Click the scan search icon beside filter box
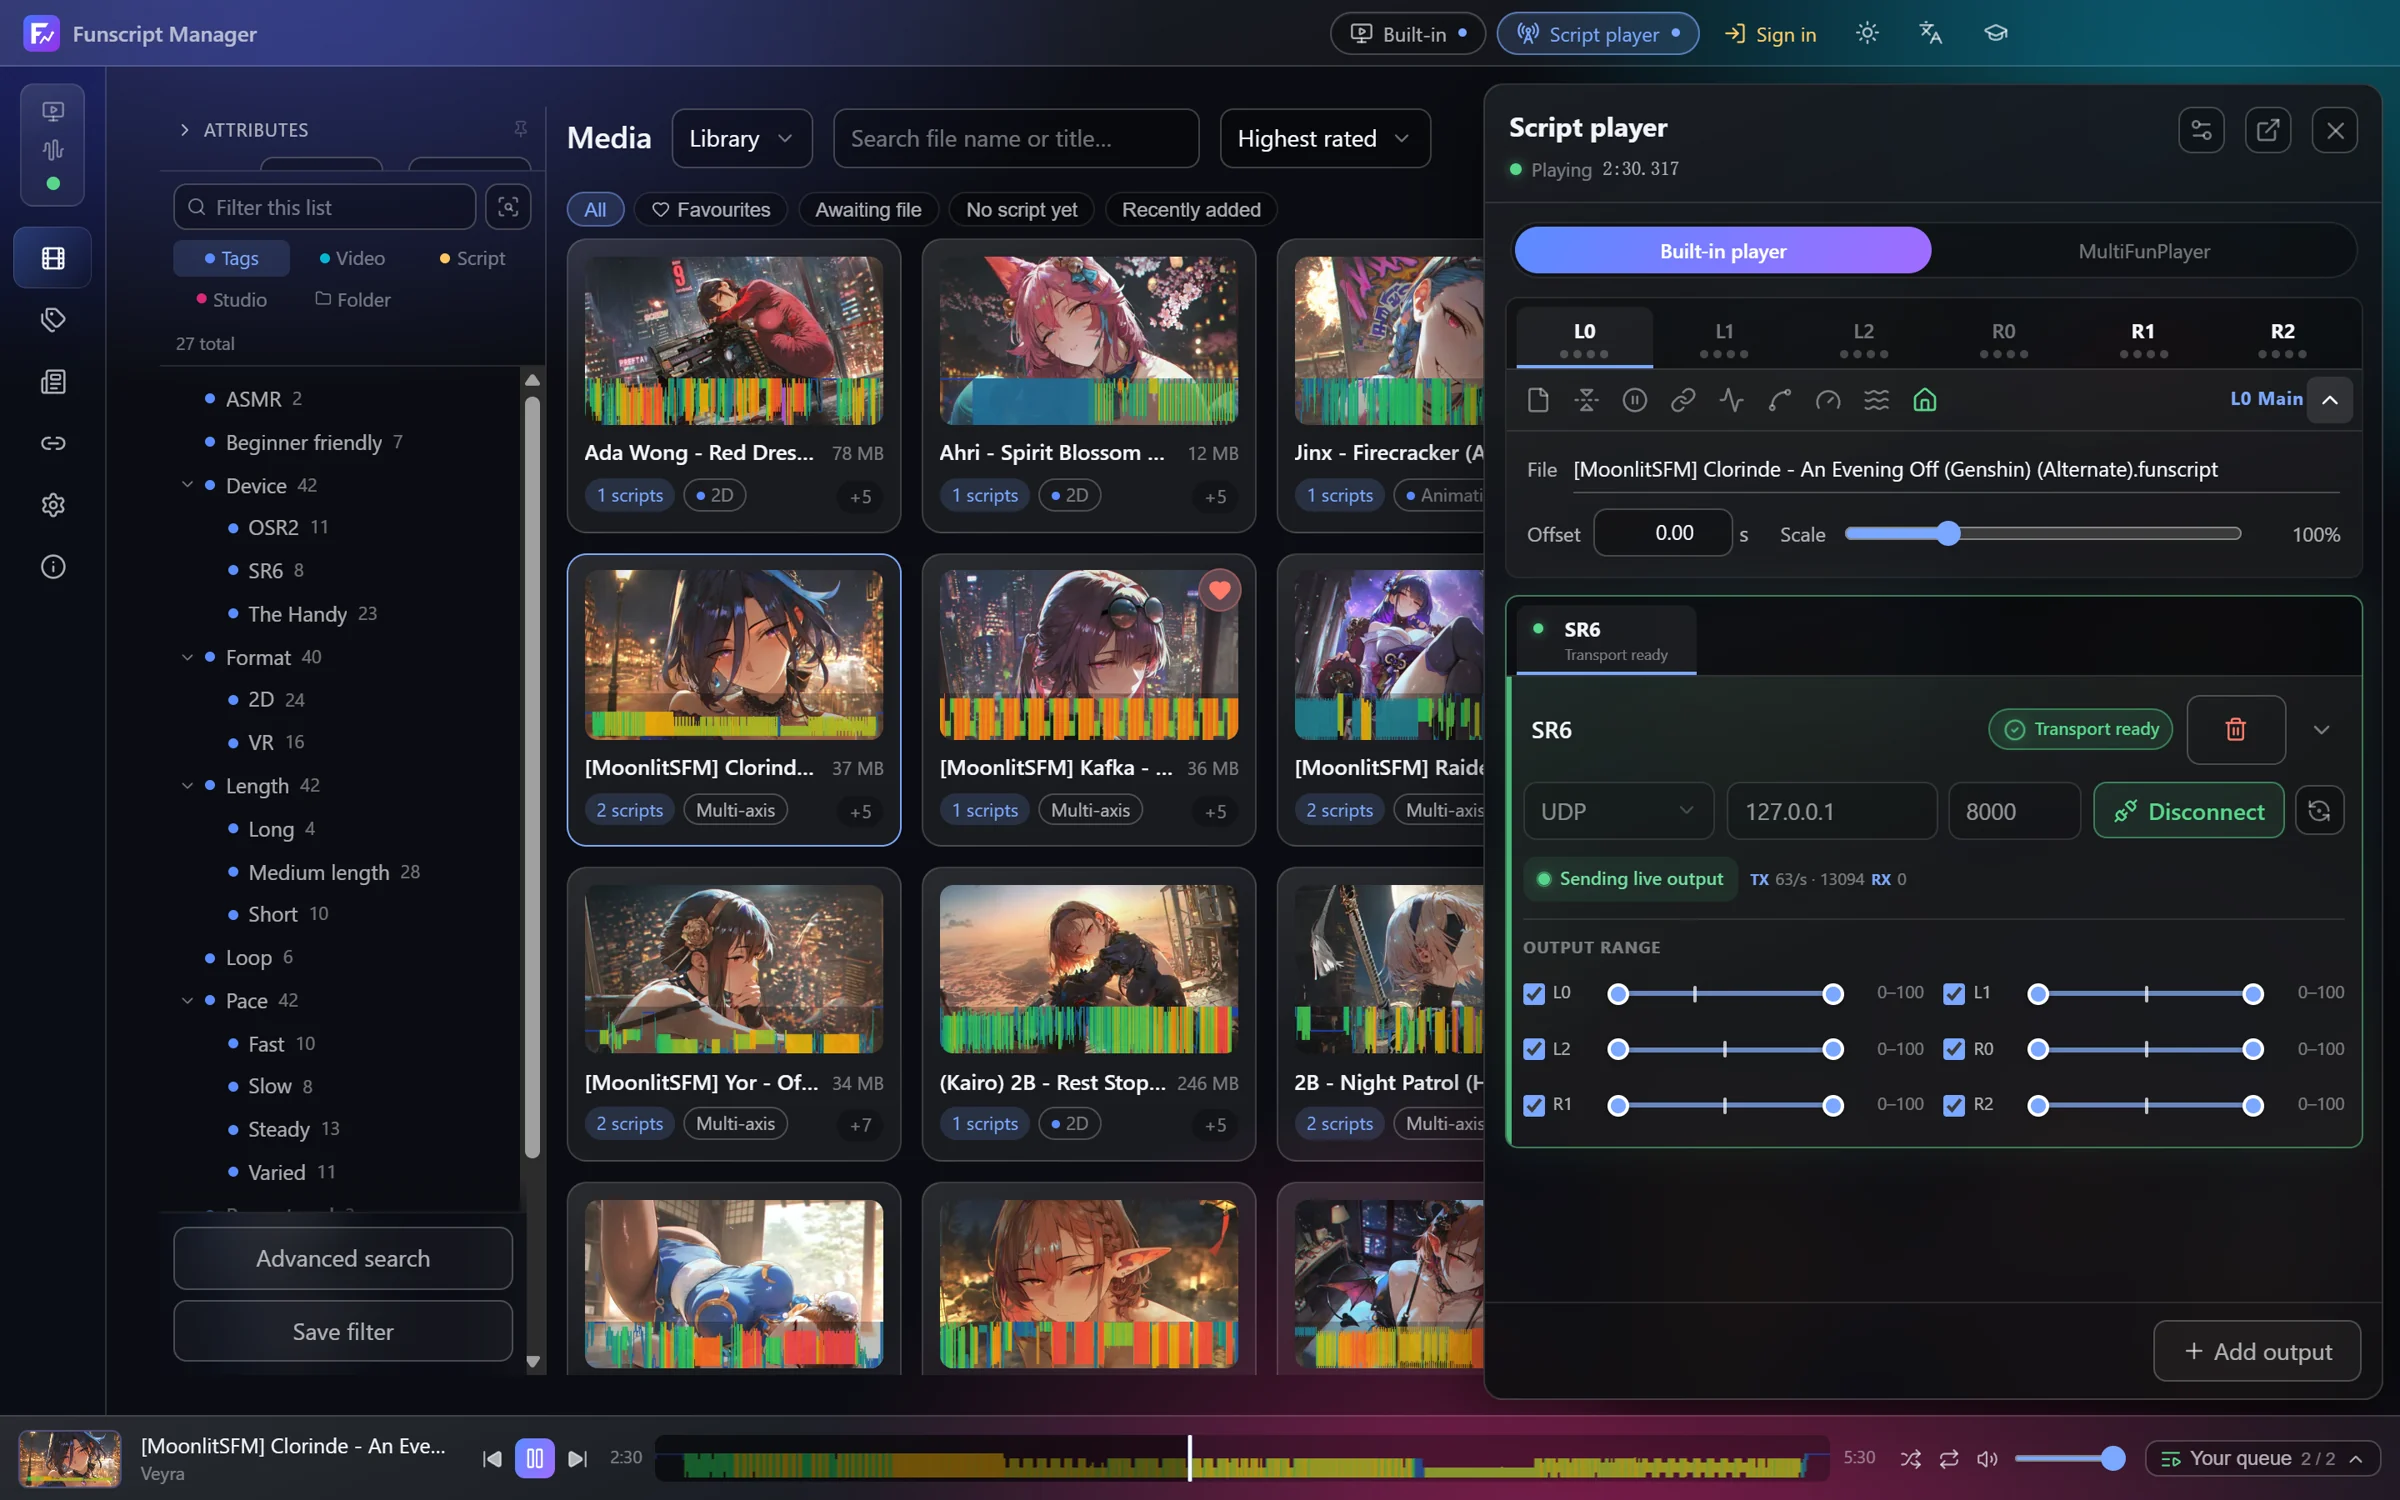 (508, 207)
